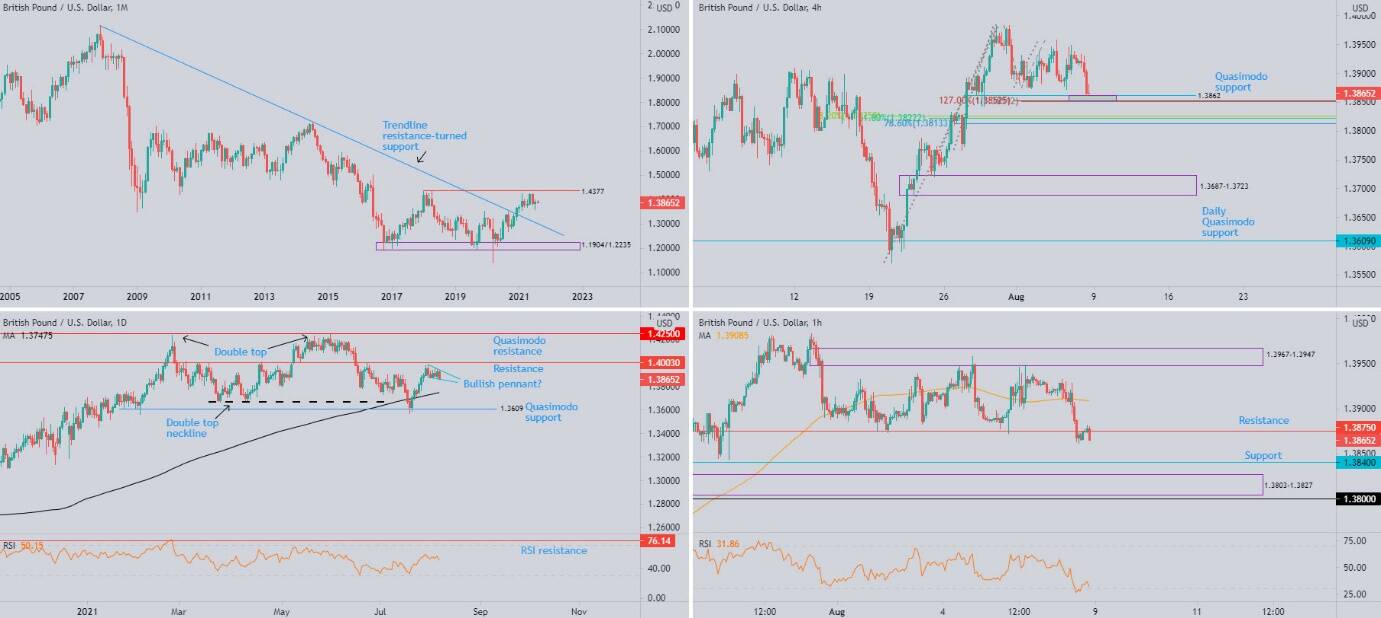Viewport: 1381px width, 618px height.
Task: Select 'Resistance' annotation in the 1h chart
Action: tap(1263, 421)
